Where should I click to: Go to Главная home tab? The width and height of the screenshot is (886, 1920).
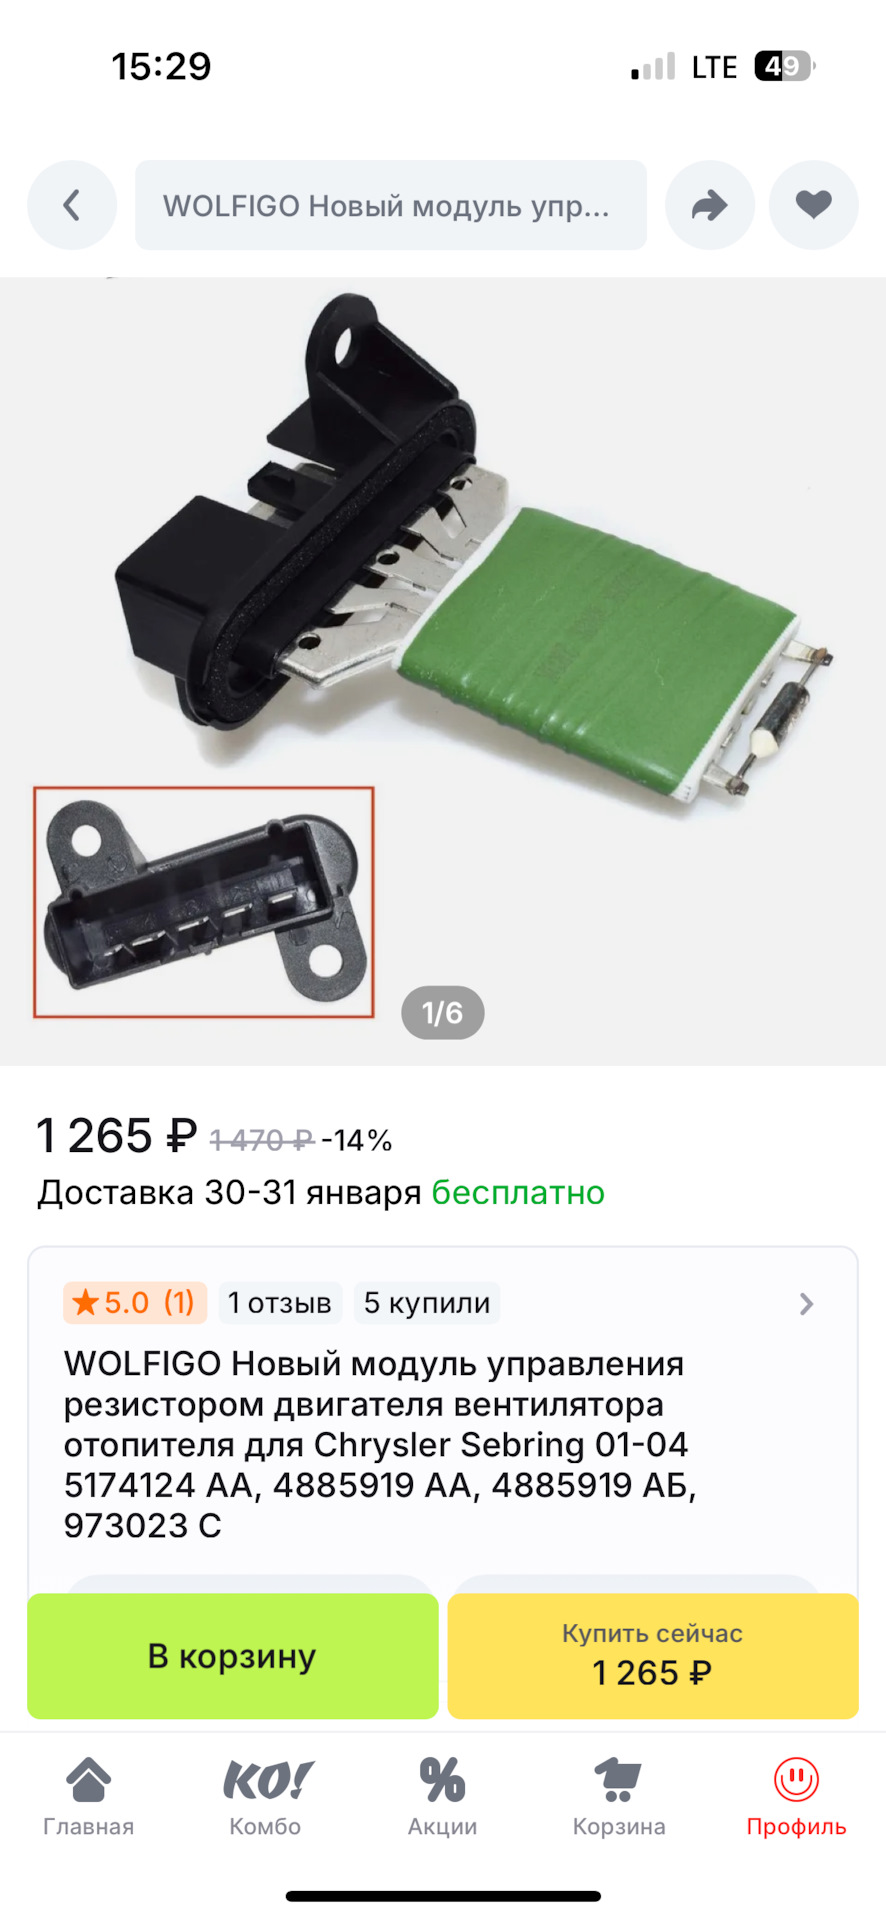(89, 1797)
